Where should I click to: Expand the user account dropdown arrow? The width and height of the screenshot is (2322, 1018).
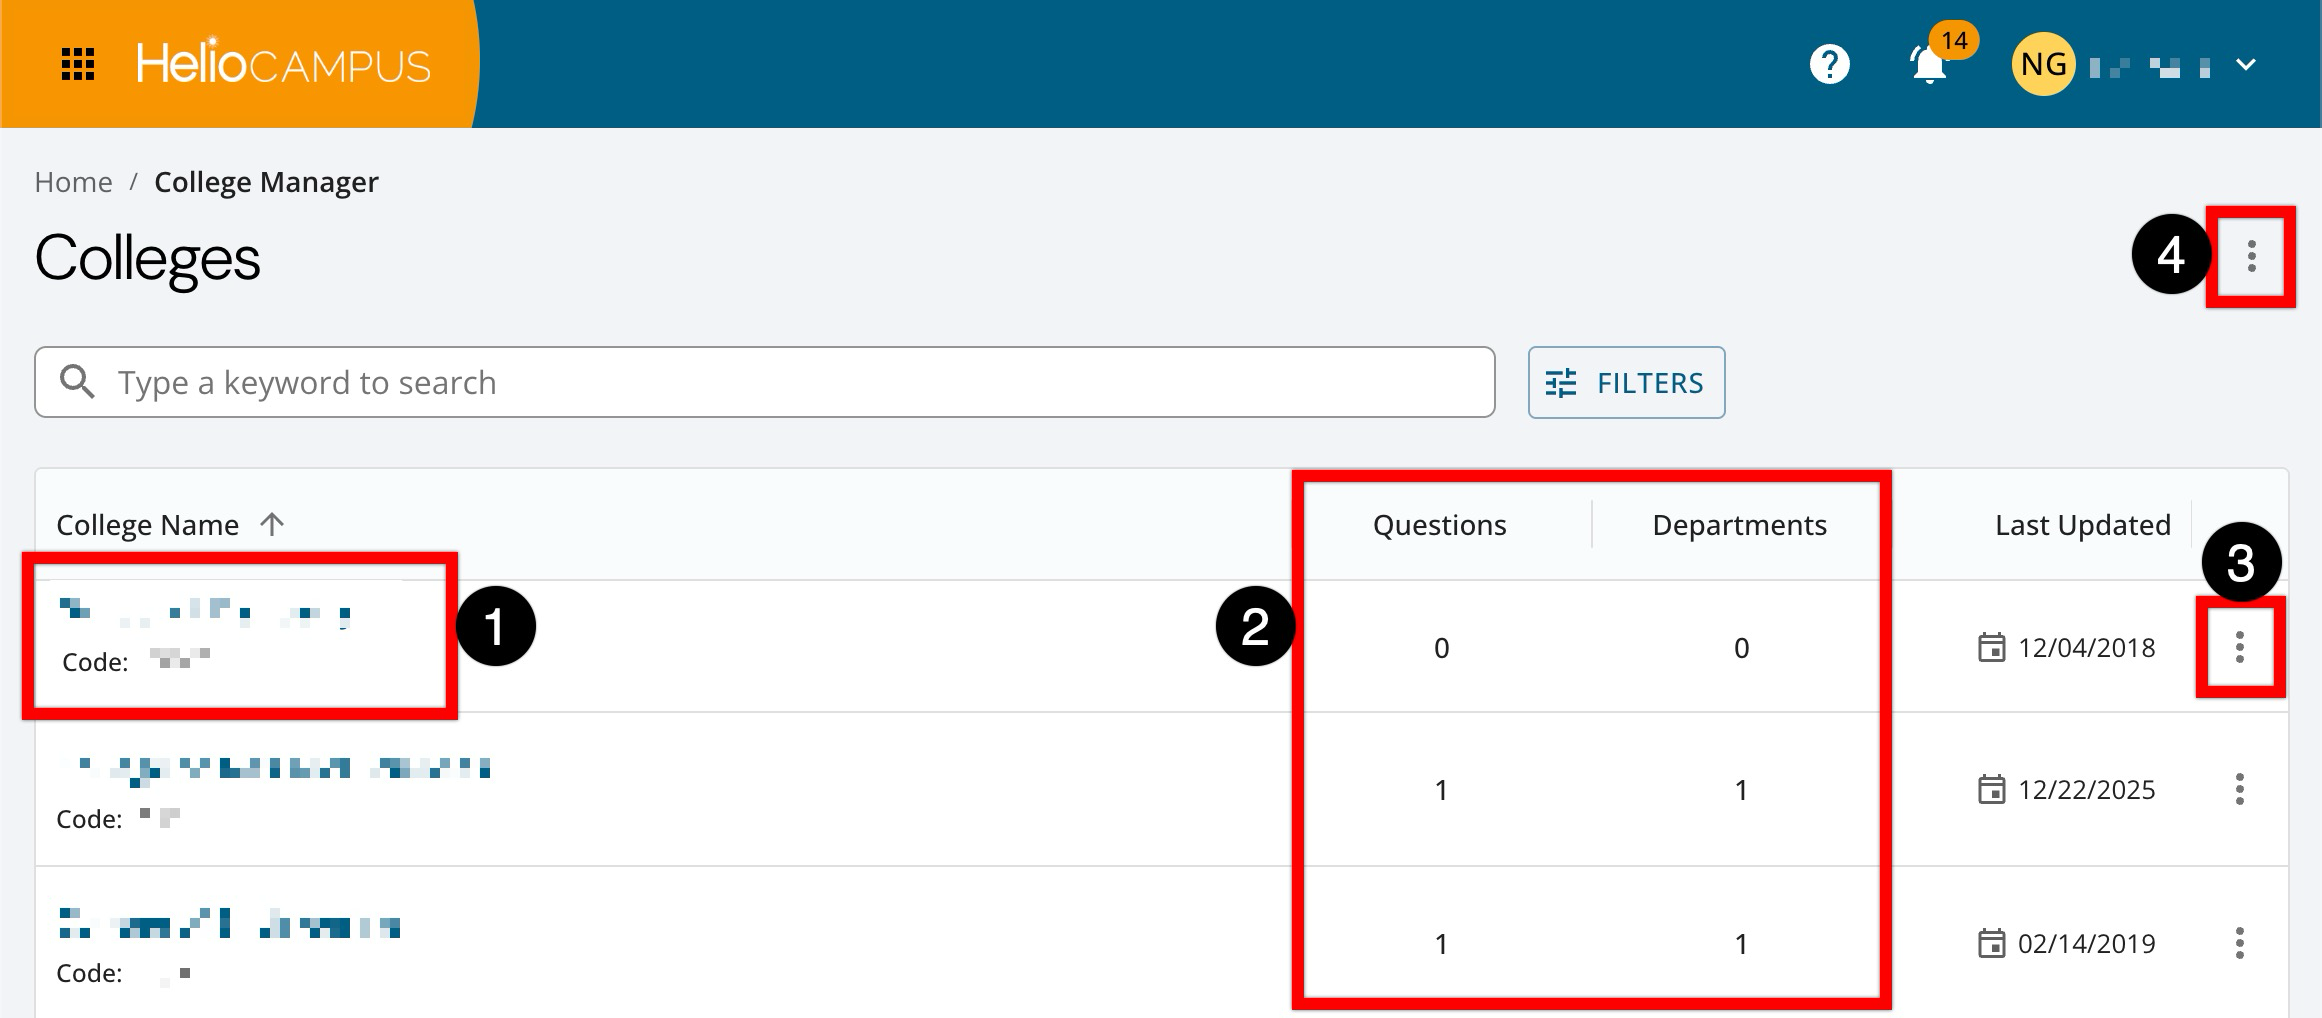coord(2246,65)
